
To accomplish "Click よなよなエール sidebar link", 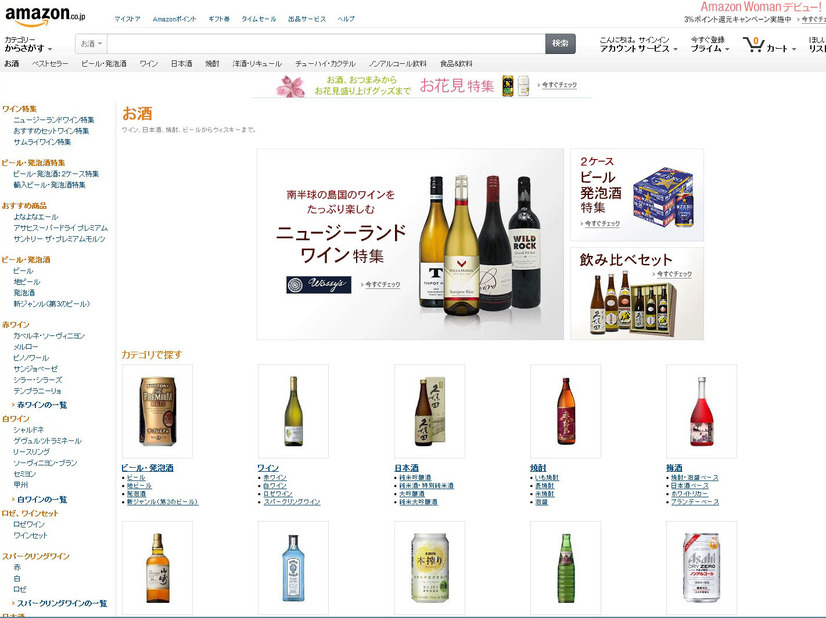I will pyautogui.click(x=36, y=217).
